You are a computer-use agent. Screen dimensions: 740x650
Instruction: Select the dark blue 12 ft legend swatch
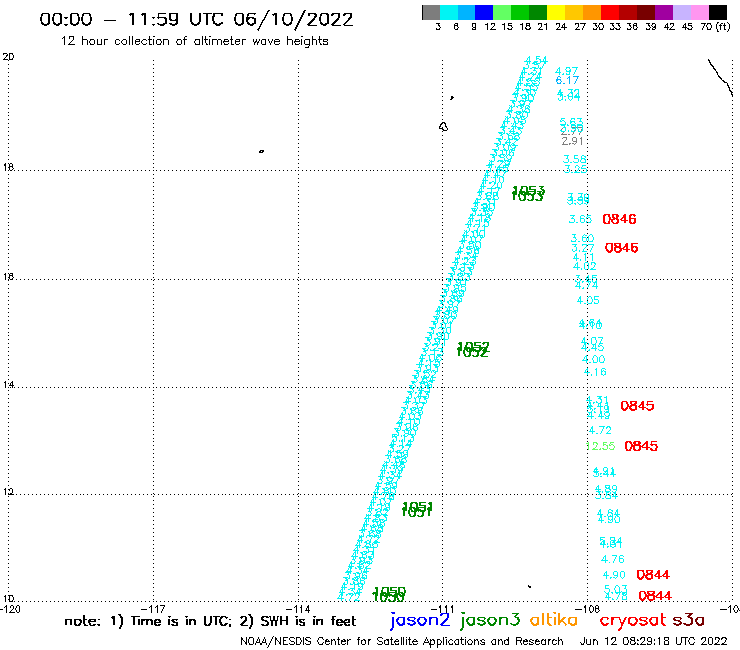tap(484, 12)
